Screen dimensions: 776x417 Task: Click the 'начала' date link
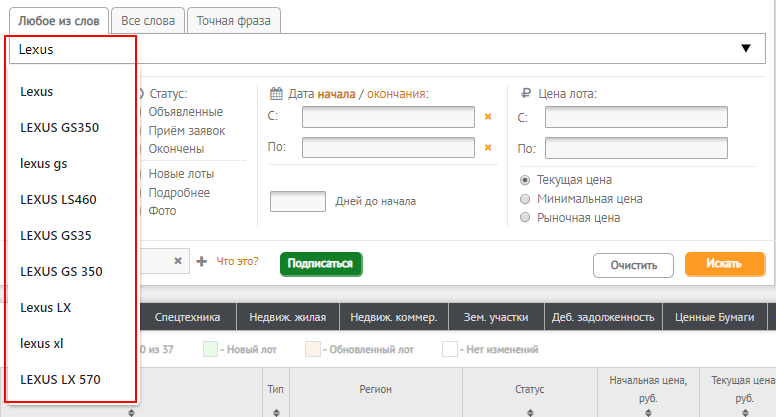pos(336,93)
